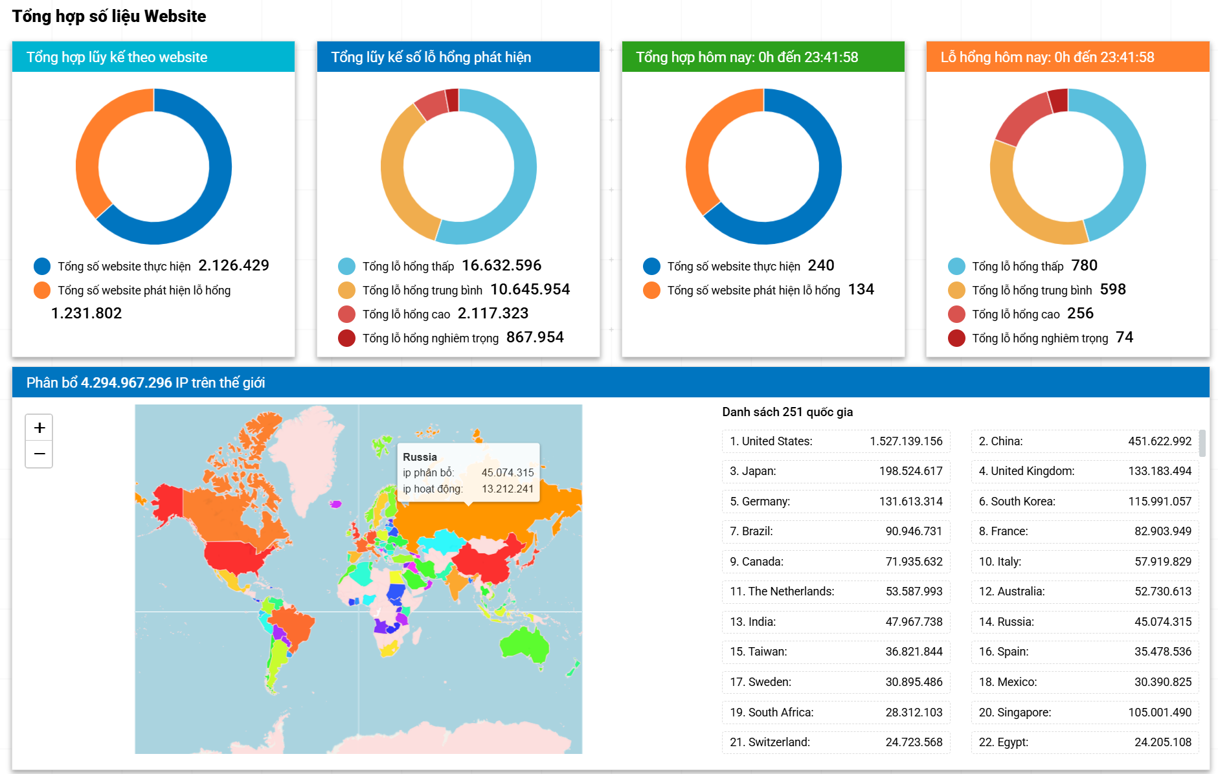Click the country list scrollbar

[1202, 443]
